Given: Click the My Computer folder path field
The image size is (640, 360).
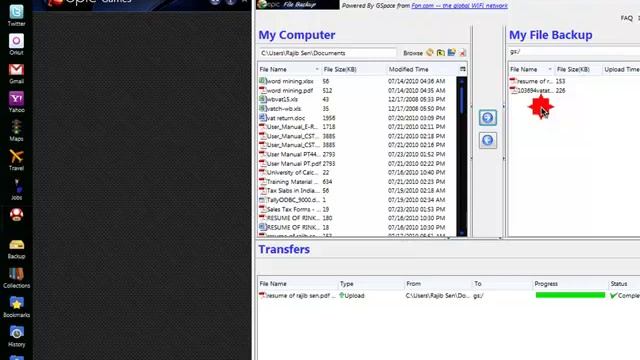Looking at the screenshot, I should point(327,53).
